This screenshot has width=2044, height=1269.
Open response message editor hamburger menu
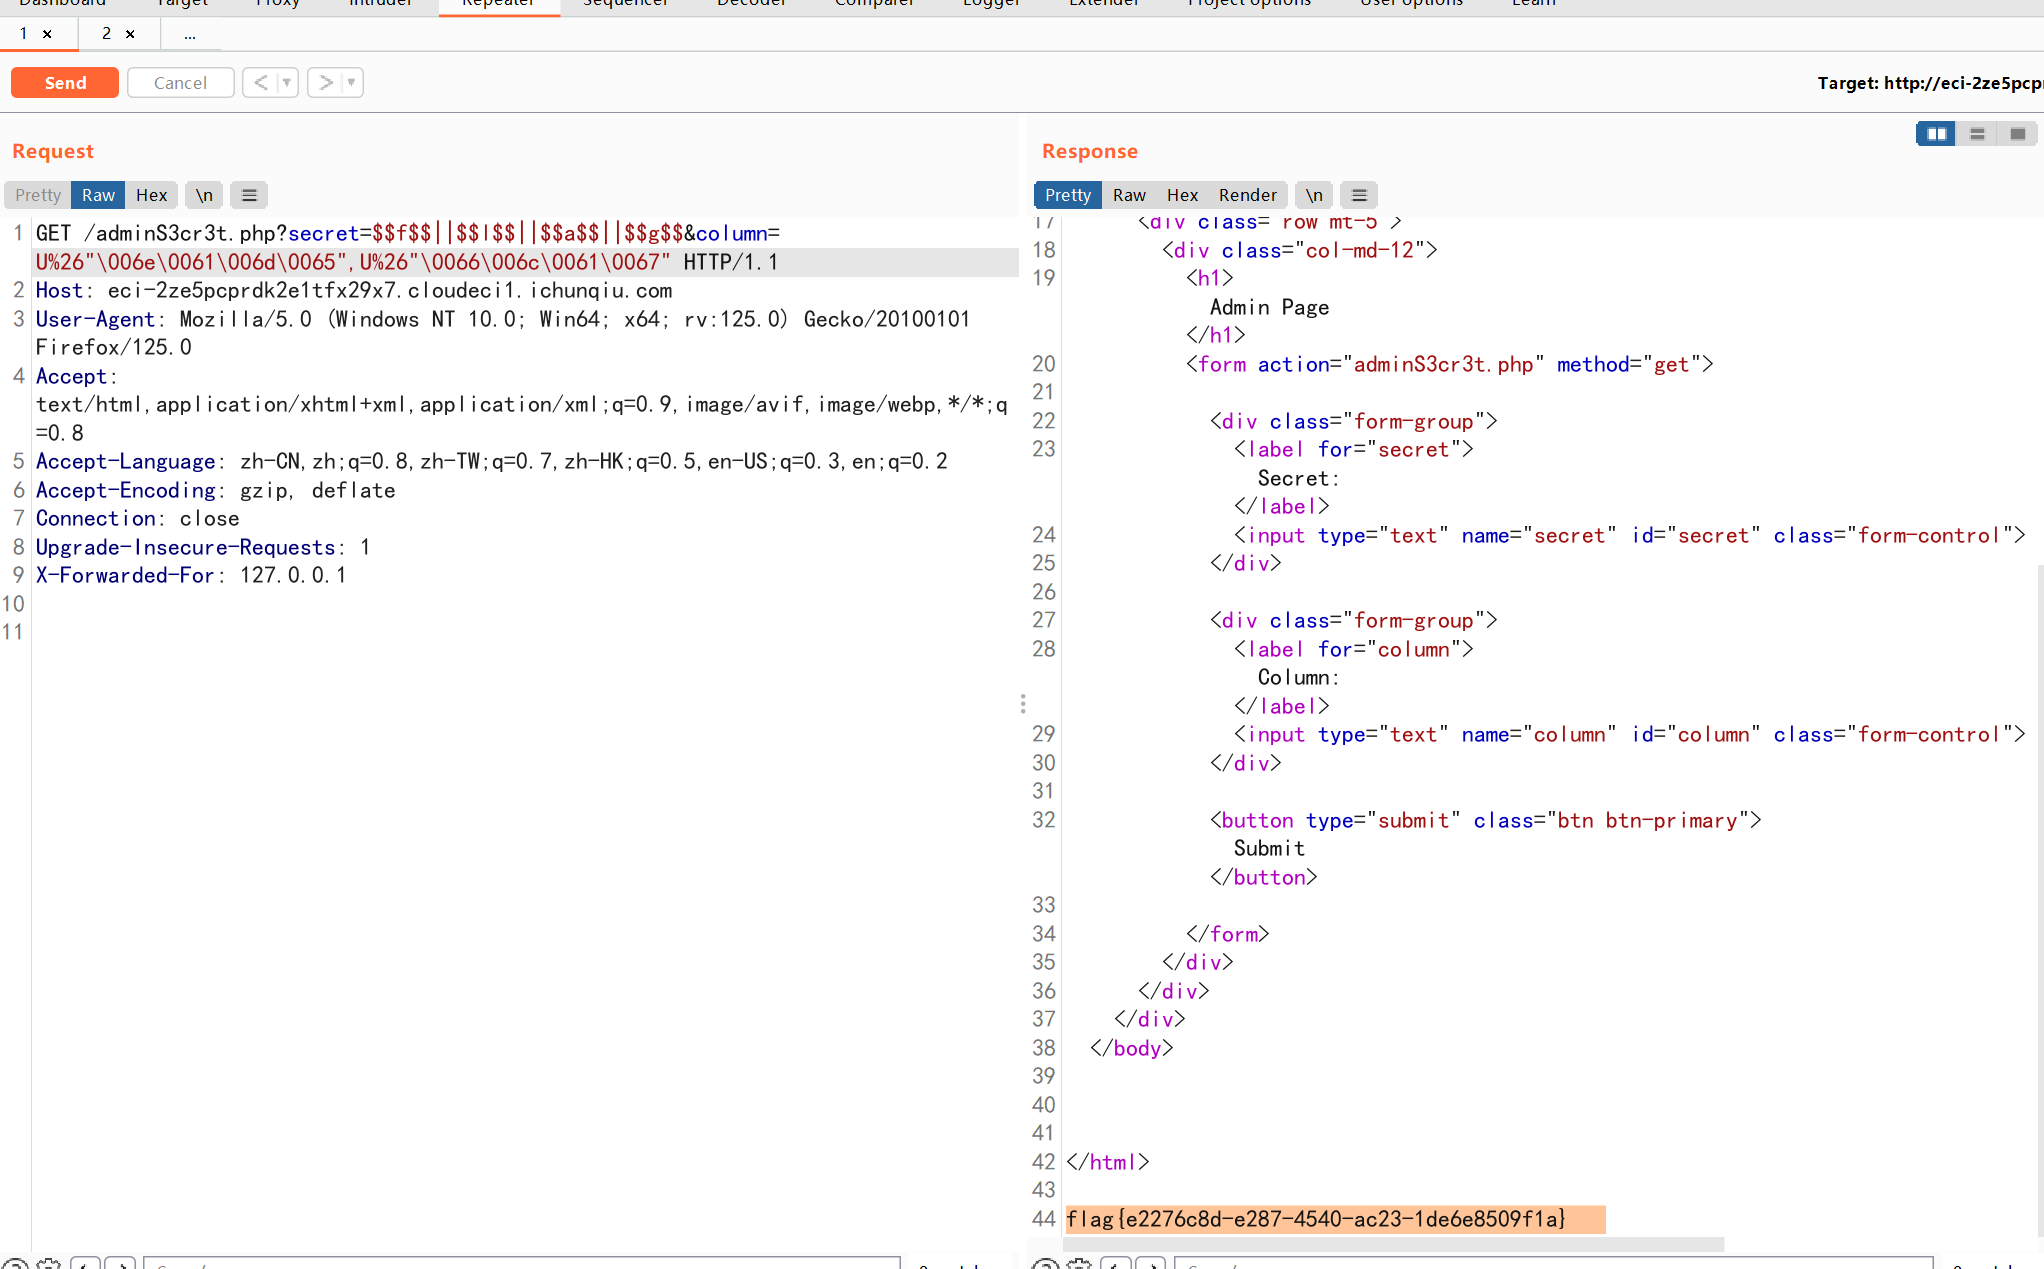tap(1359, 195)
